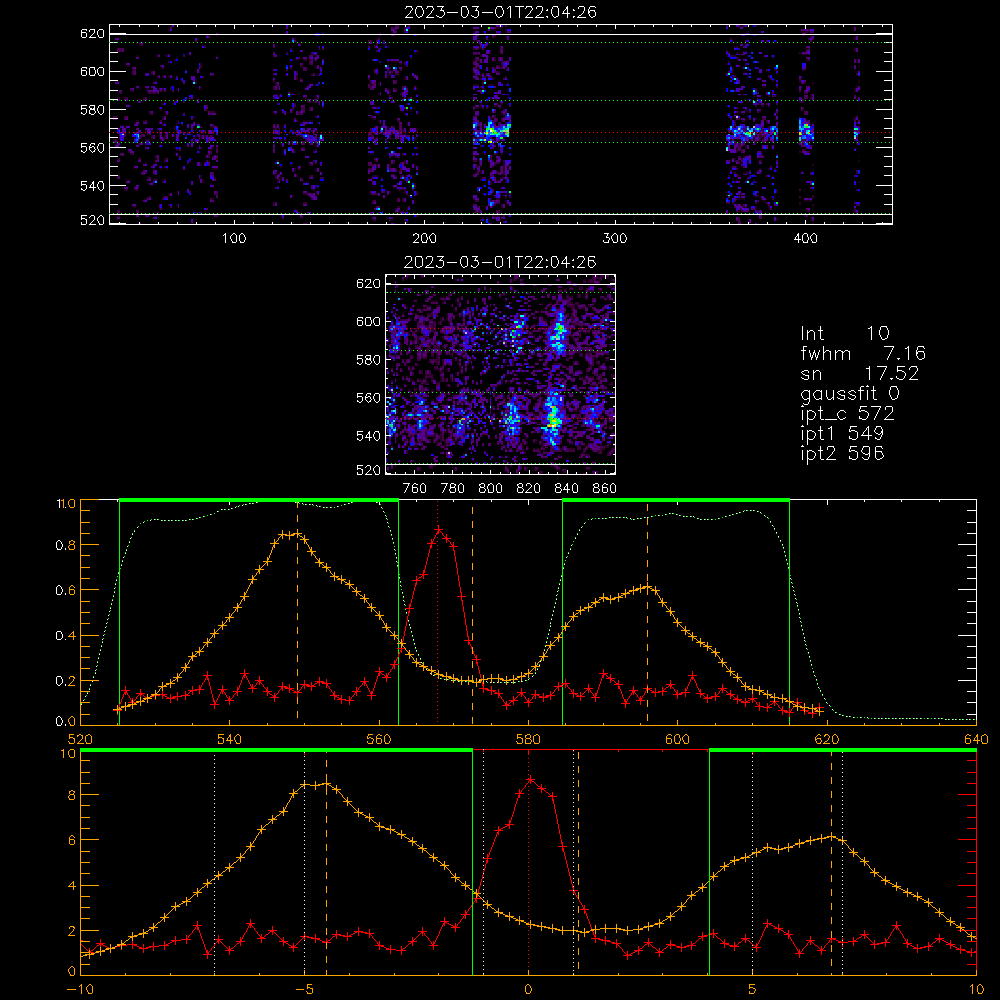The height and width of the screenshot is (1000, 1000).
Task: Click y-axis label 0.4 on upper profile plot
Action: [x=65, y=636]
